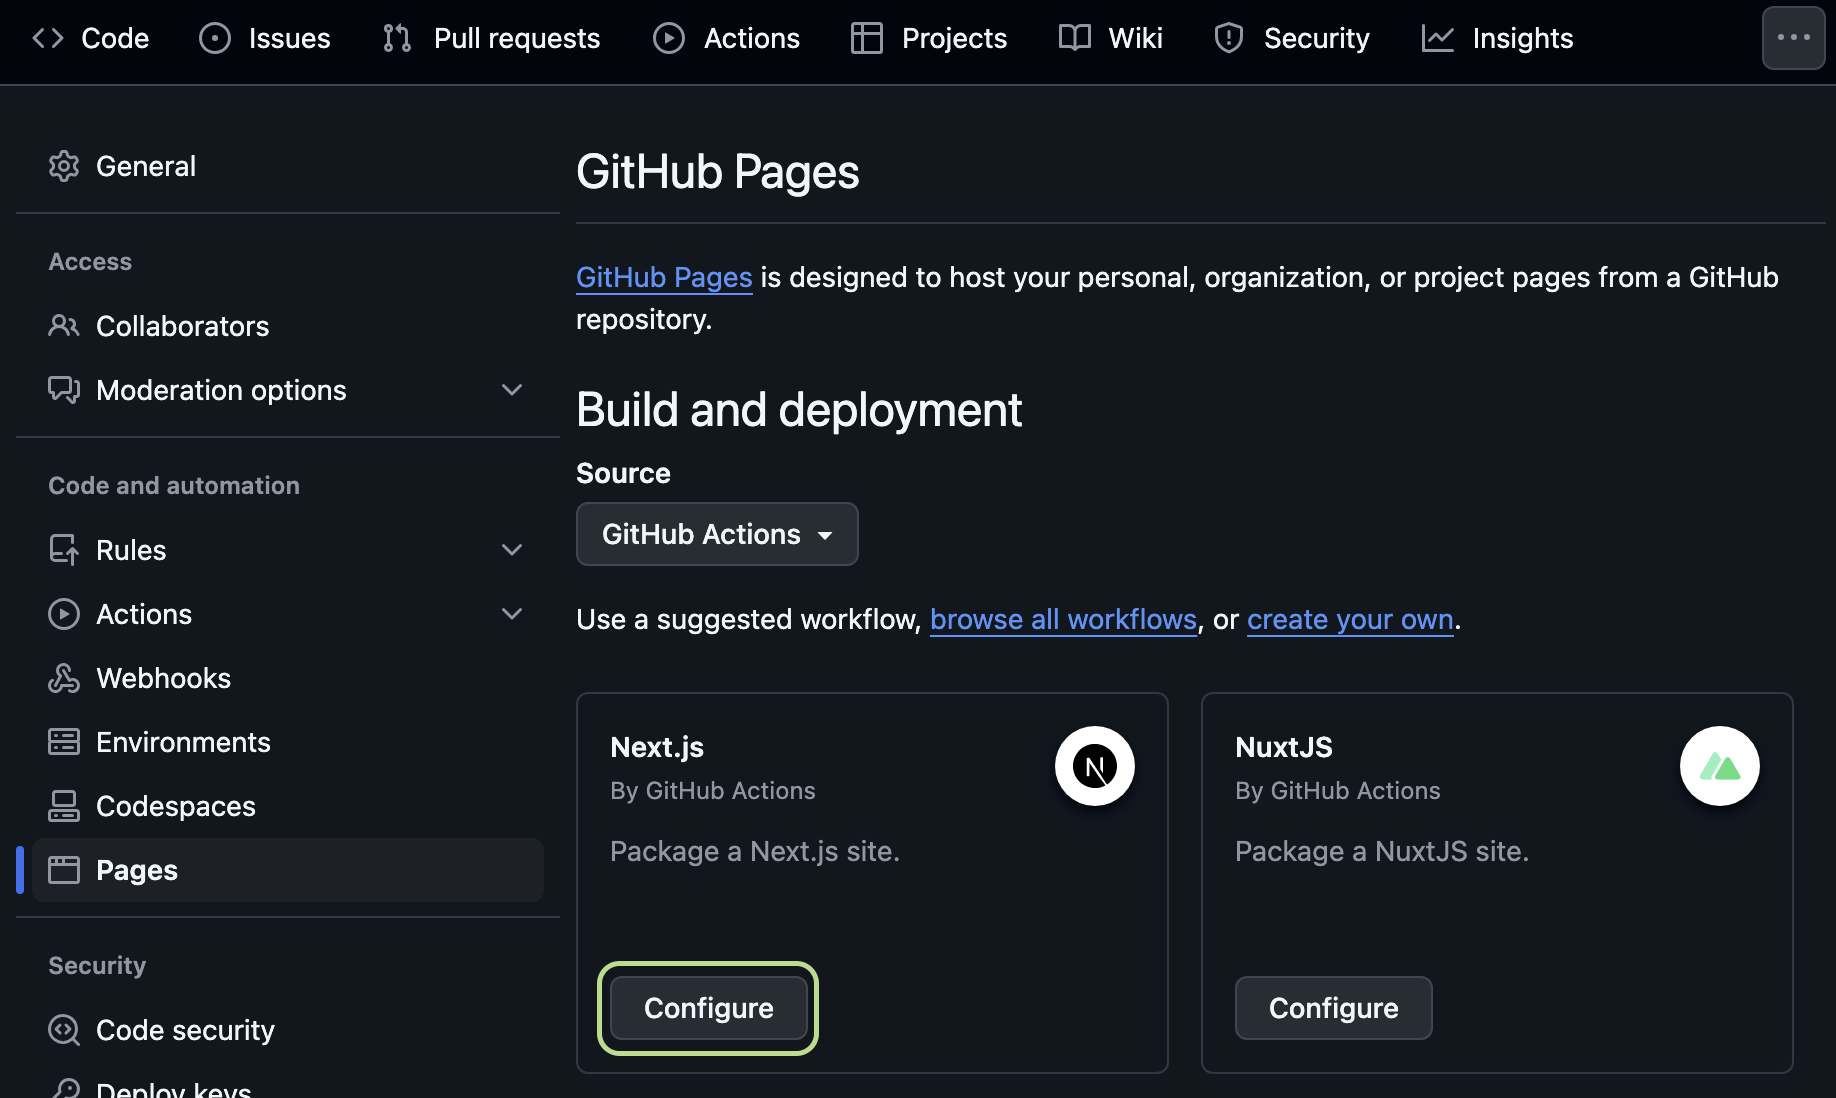Follow the GitHub Pages documentation link
Screen dimensions: 1836x1098
pos(664,277)
